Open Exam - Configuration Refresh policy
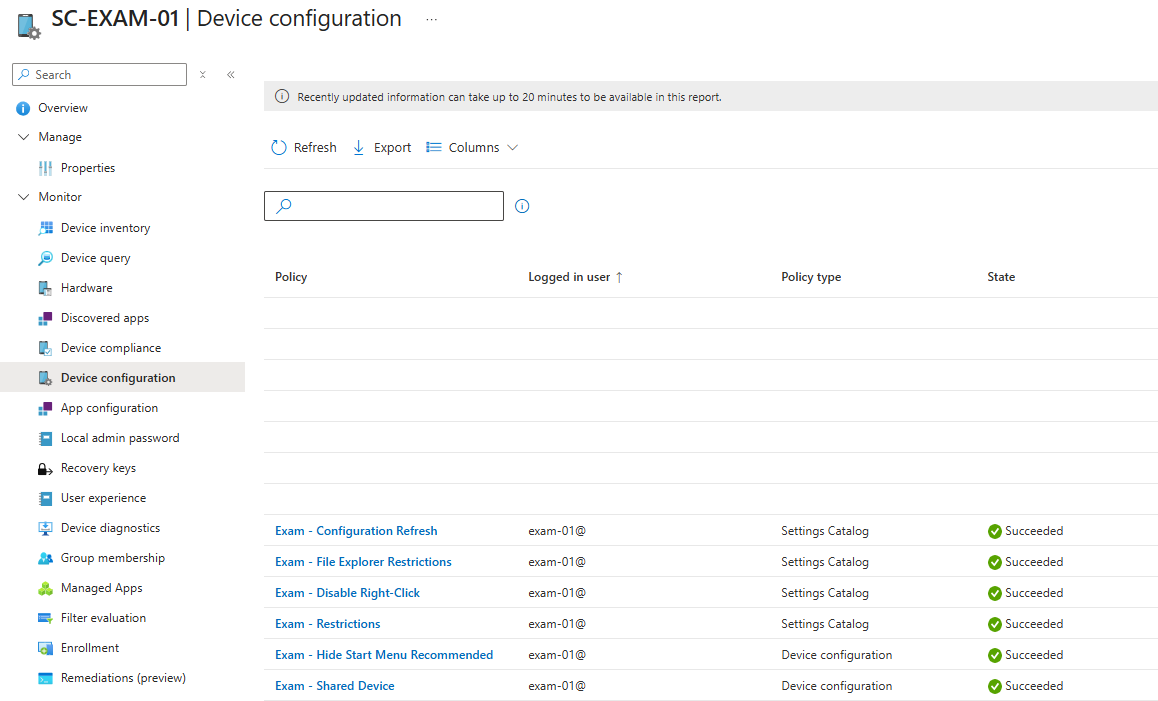 (x=356, y=531)
